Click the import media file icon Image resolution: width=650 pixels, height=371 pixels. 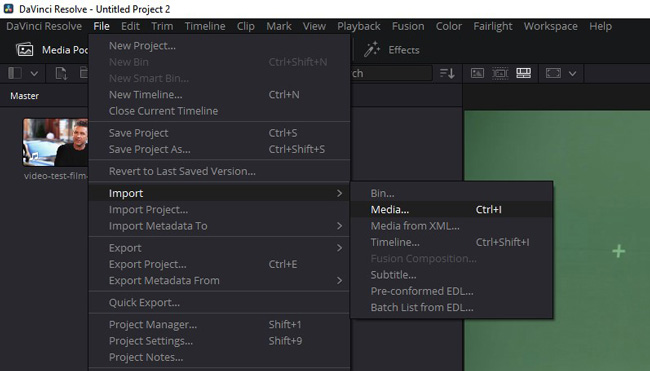click(61, 73)
